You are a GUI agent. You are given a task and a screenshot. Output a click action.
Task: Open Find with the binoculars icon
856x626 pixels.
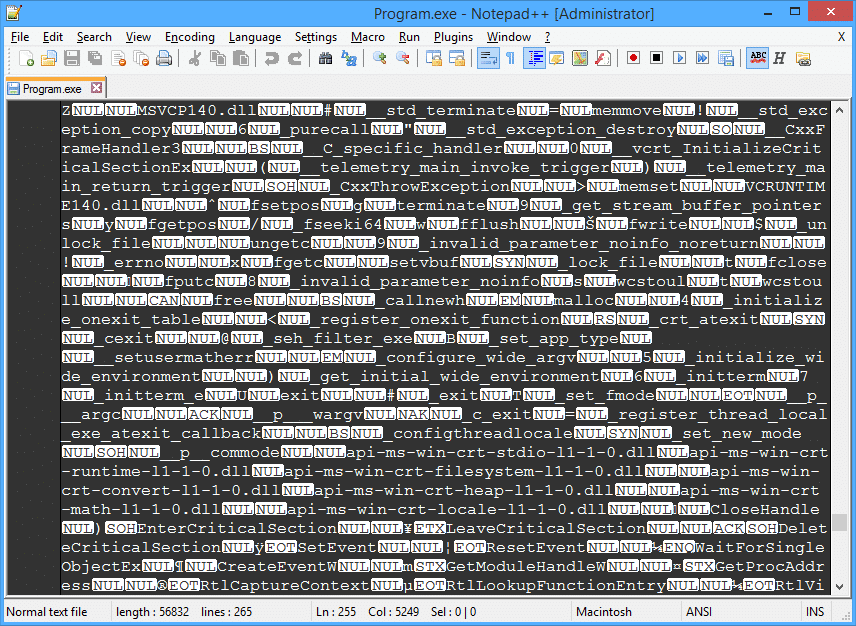(325, 58)
